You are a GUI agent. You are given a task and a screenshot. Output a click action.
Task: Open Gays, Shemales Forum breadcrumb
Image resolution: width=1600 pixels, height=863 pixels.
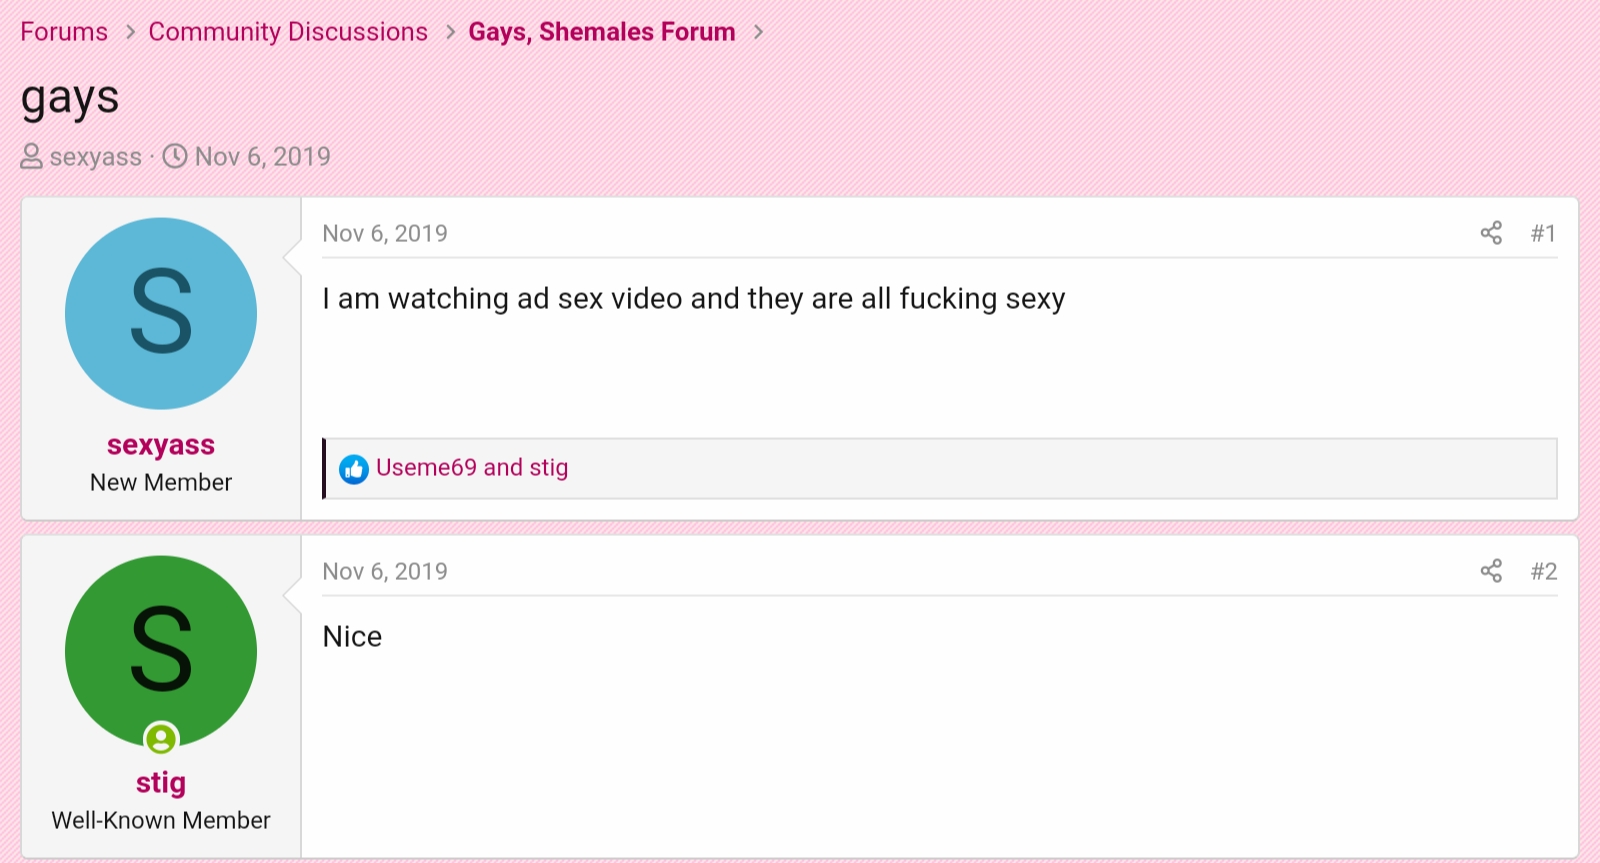602,32
